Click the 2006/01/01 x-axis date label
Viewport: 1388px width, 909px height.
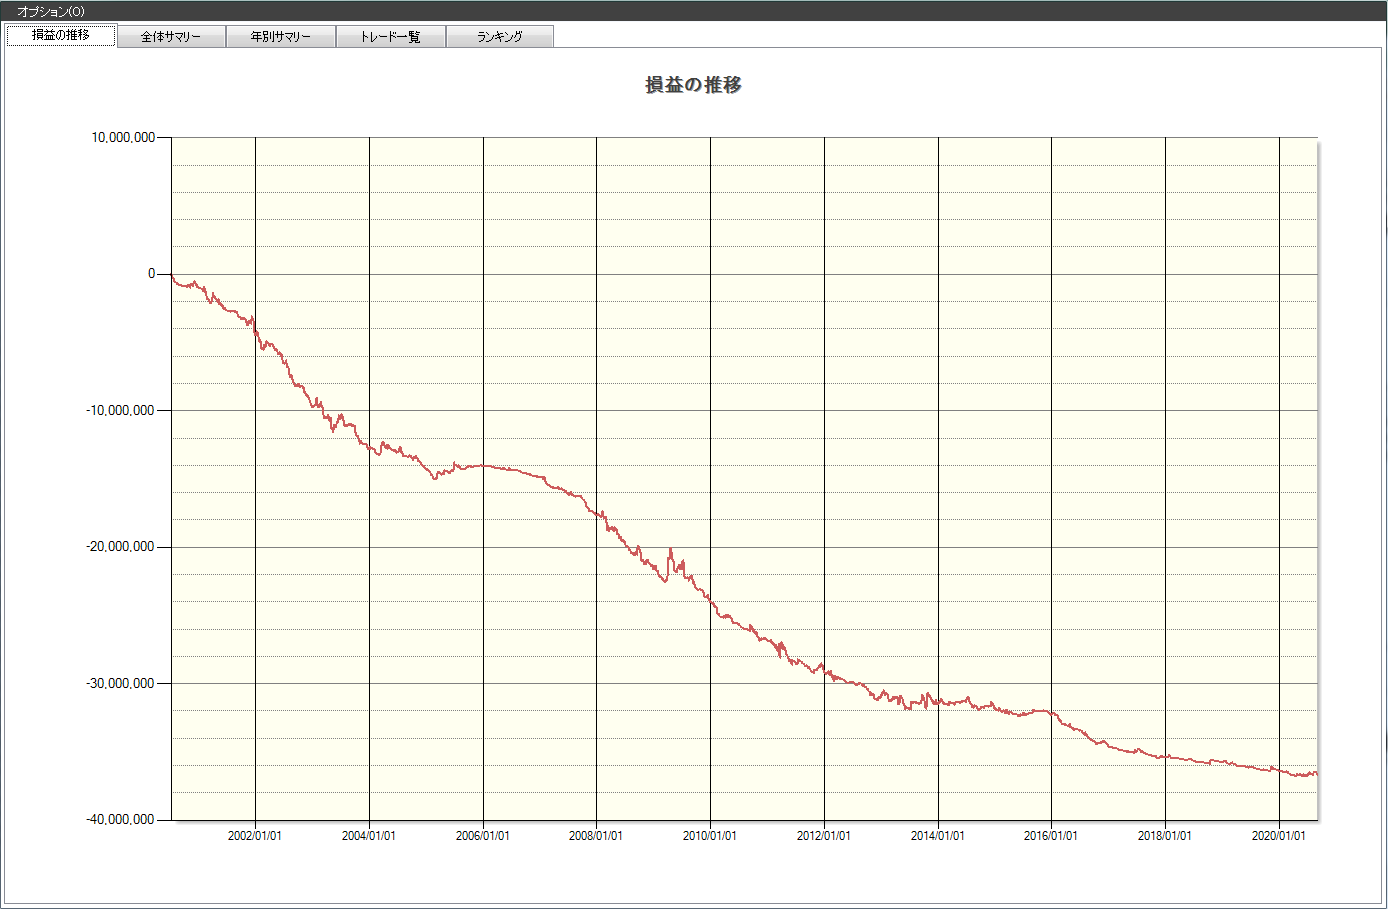483,835
